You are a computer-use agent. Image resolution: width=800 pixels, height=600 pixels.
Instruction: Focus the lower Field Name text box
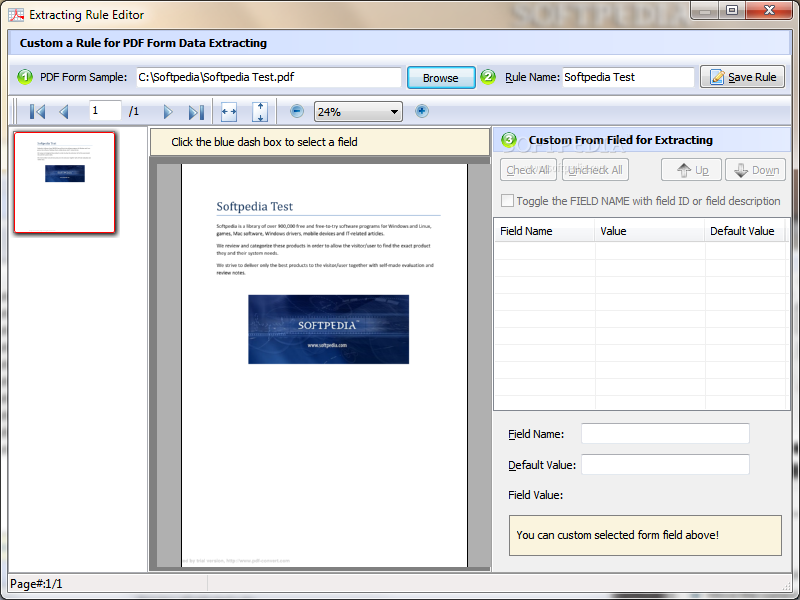coord(665,434)
